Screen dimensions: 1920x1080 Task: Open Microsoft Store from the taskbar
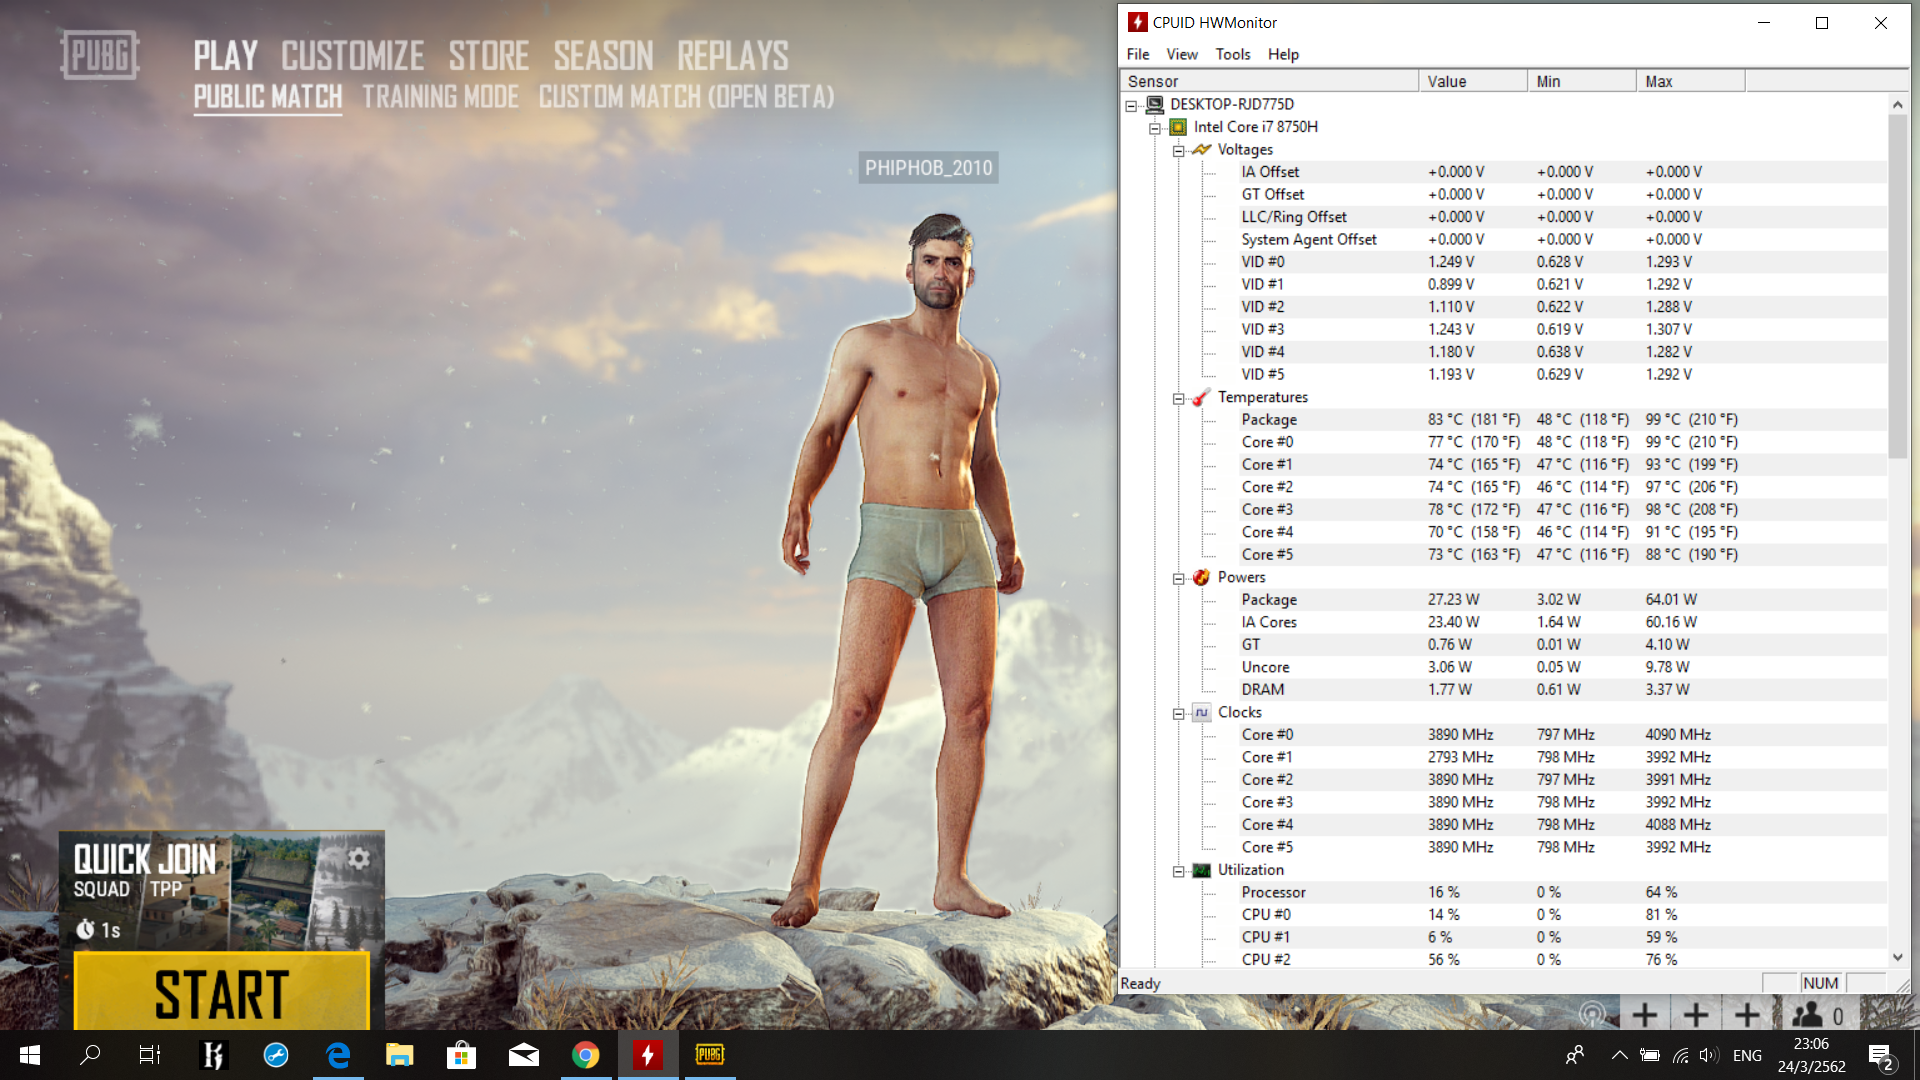coord(461,1055)
